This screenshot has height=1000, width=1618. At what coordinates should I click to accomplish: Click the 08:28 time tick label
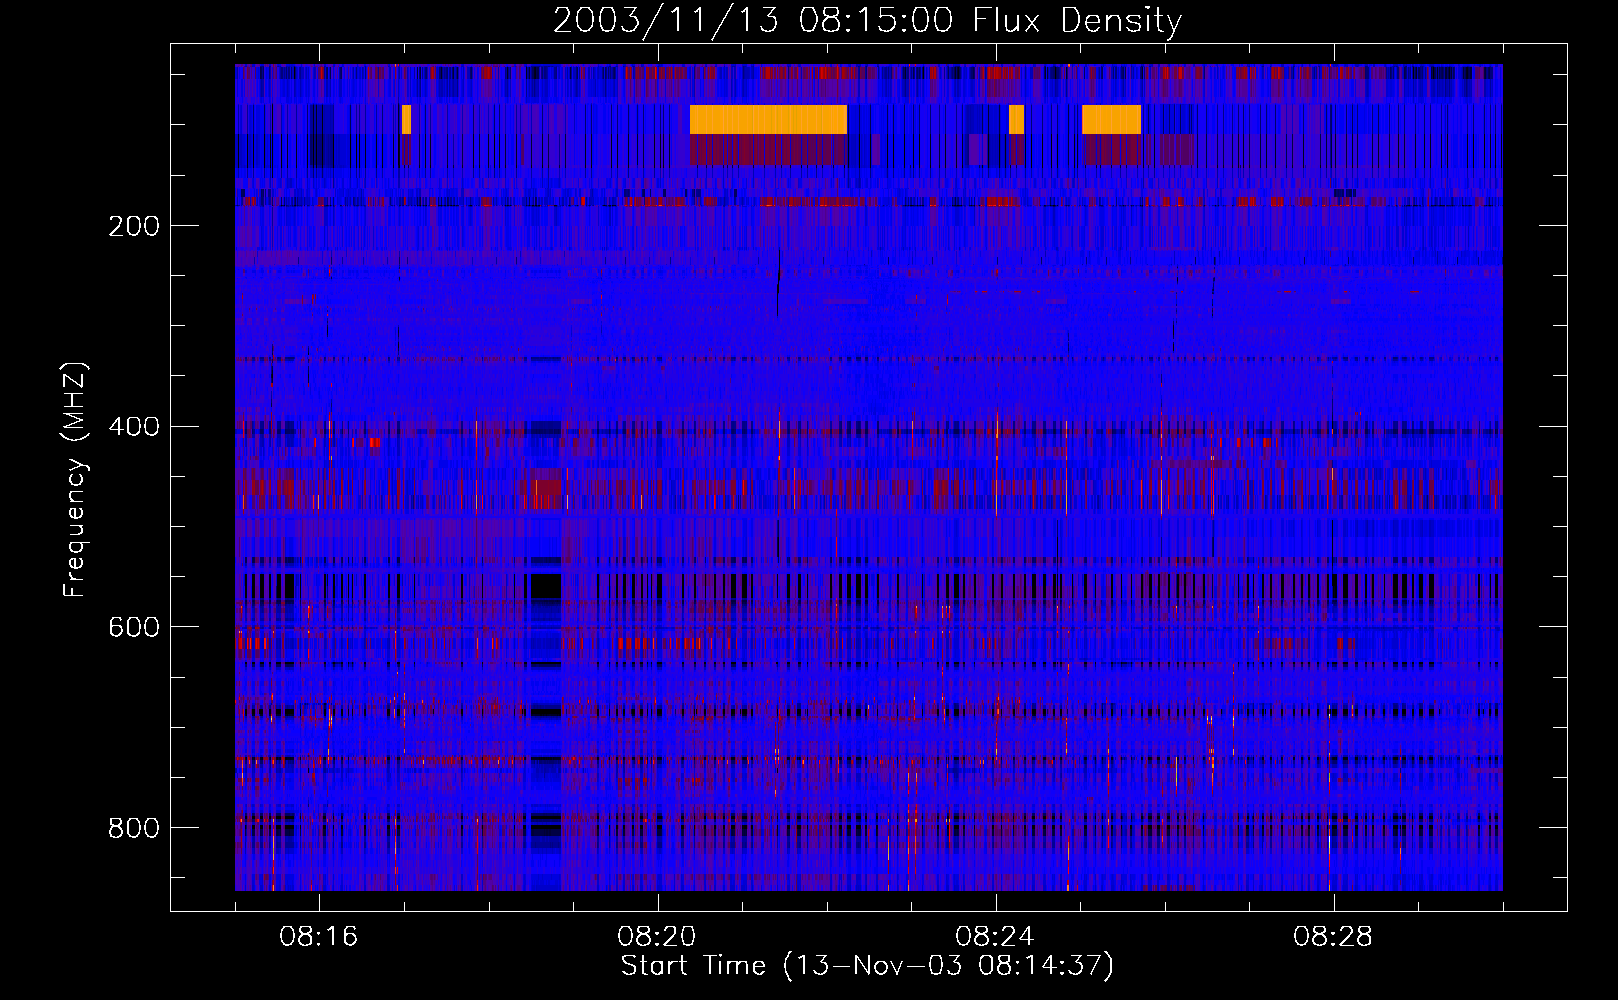point(1333,937)
